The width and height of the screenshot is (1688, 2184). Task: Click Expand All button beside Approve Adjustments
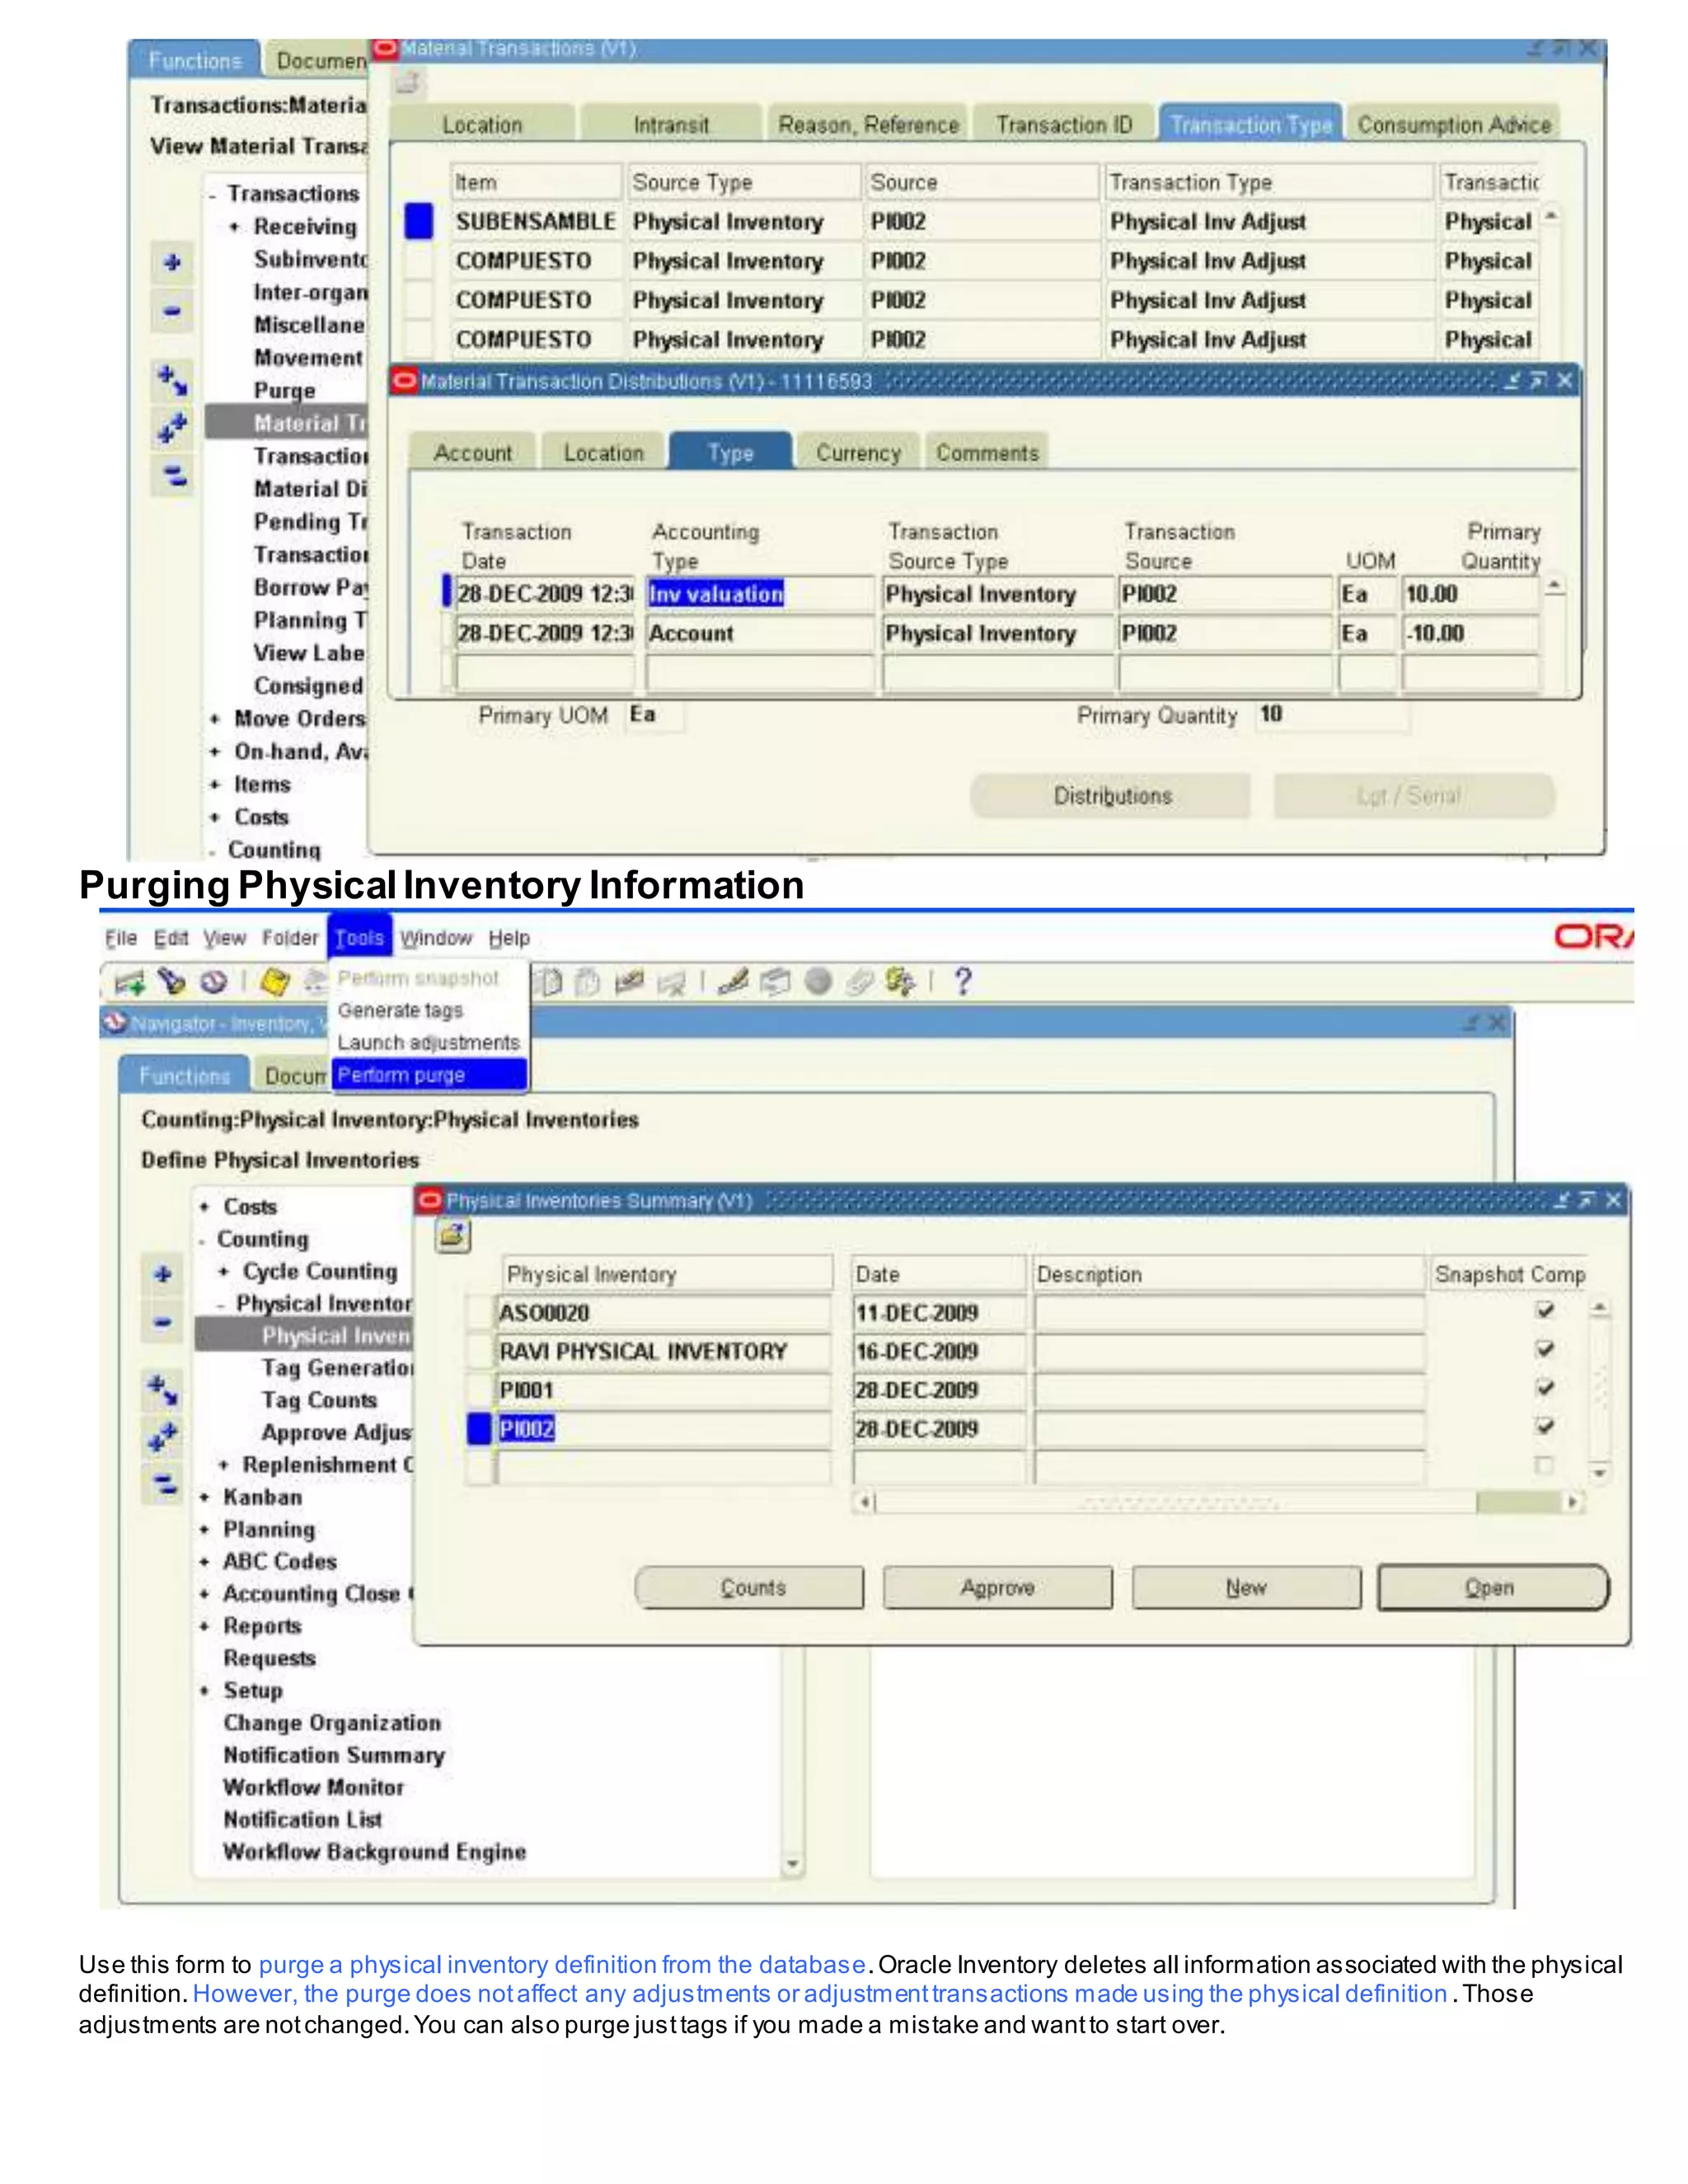point(163,1438)
